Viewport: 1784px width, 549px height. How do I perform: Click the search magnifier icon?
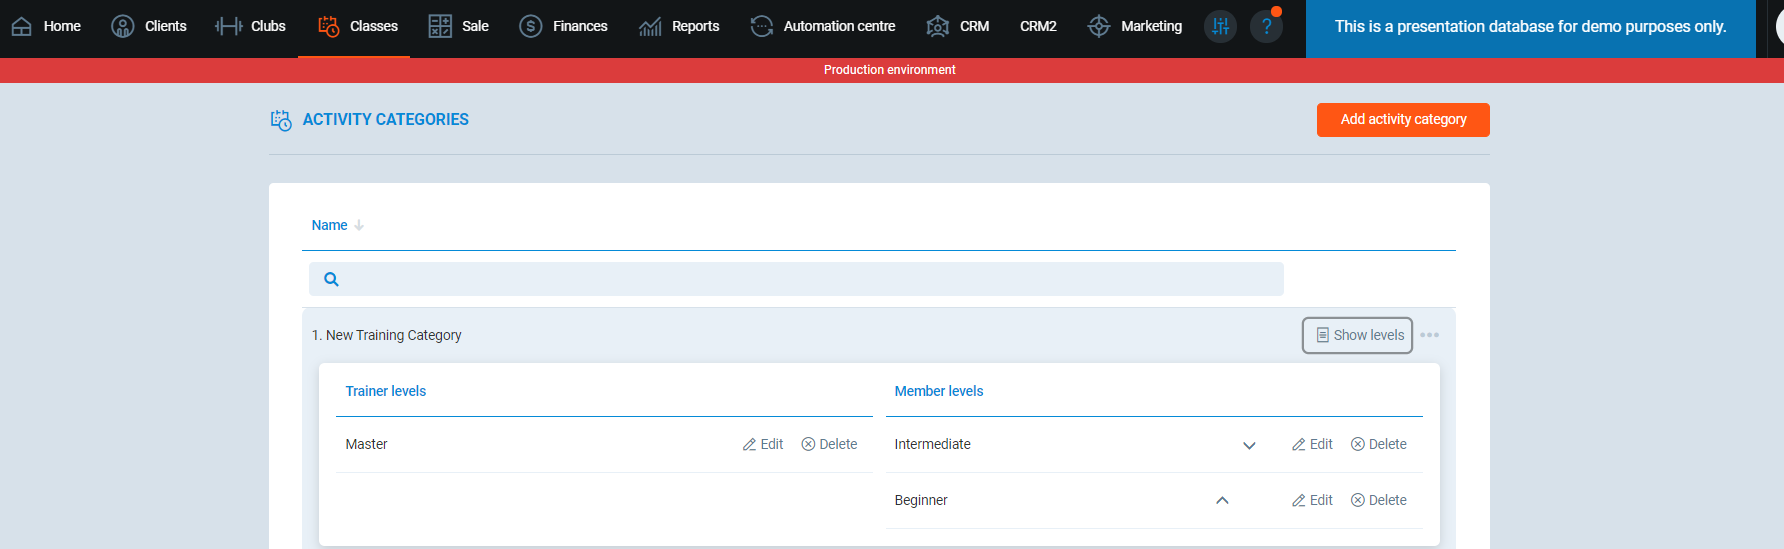tap(331, 280)
